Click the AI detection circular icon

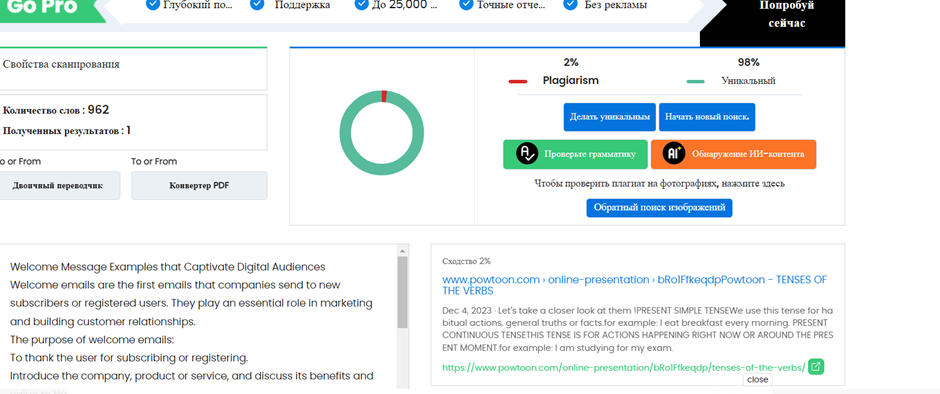tap(674, 154)
